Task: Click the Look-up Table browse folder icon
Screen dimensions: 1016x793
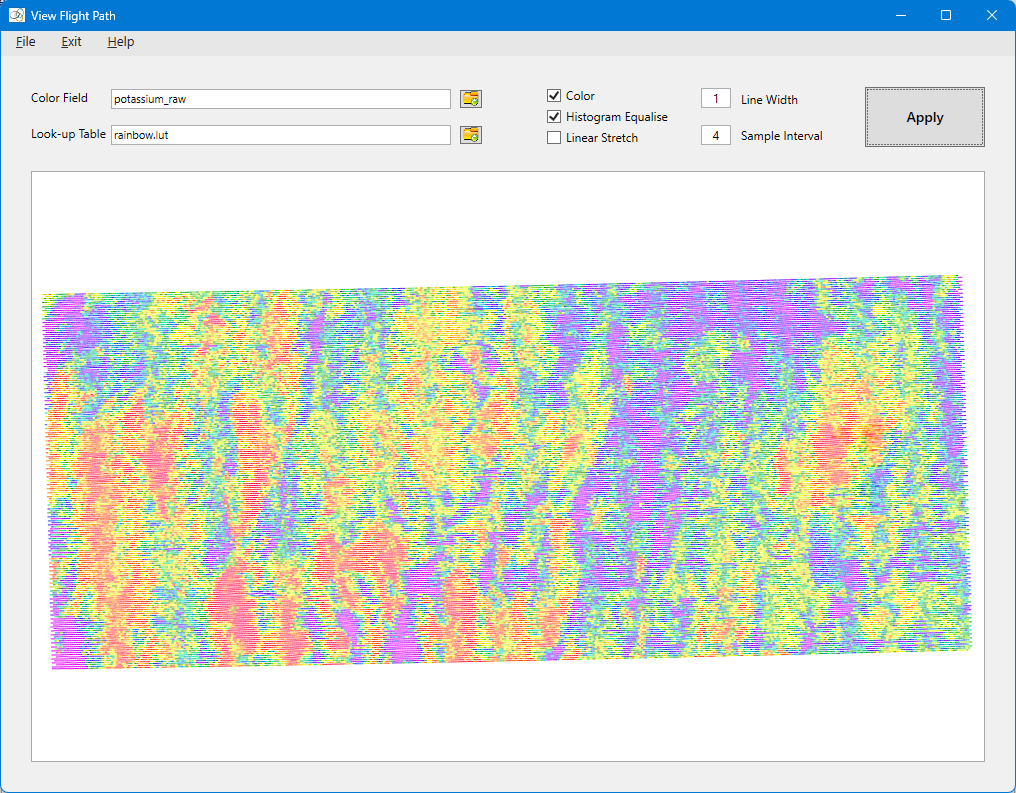Action: [470, 135]
